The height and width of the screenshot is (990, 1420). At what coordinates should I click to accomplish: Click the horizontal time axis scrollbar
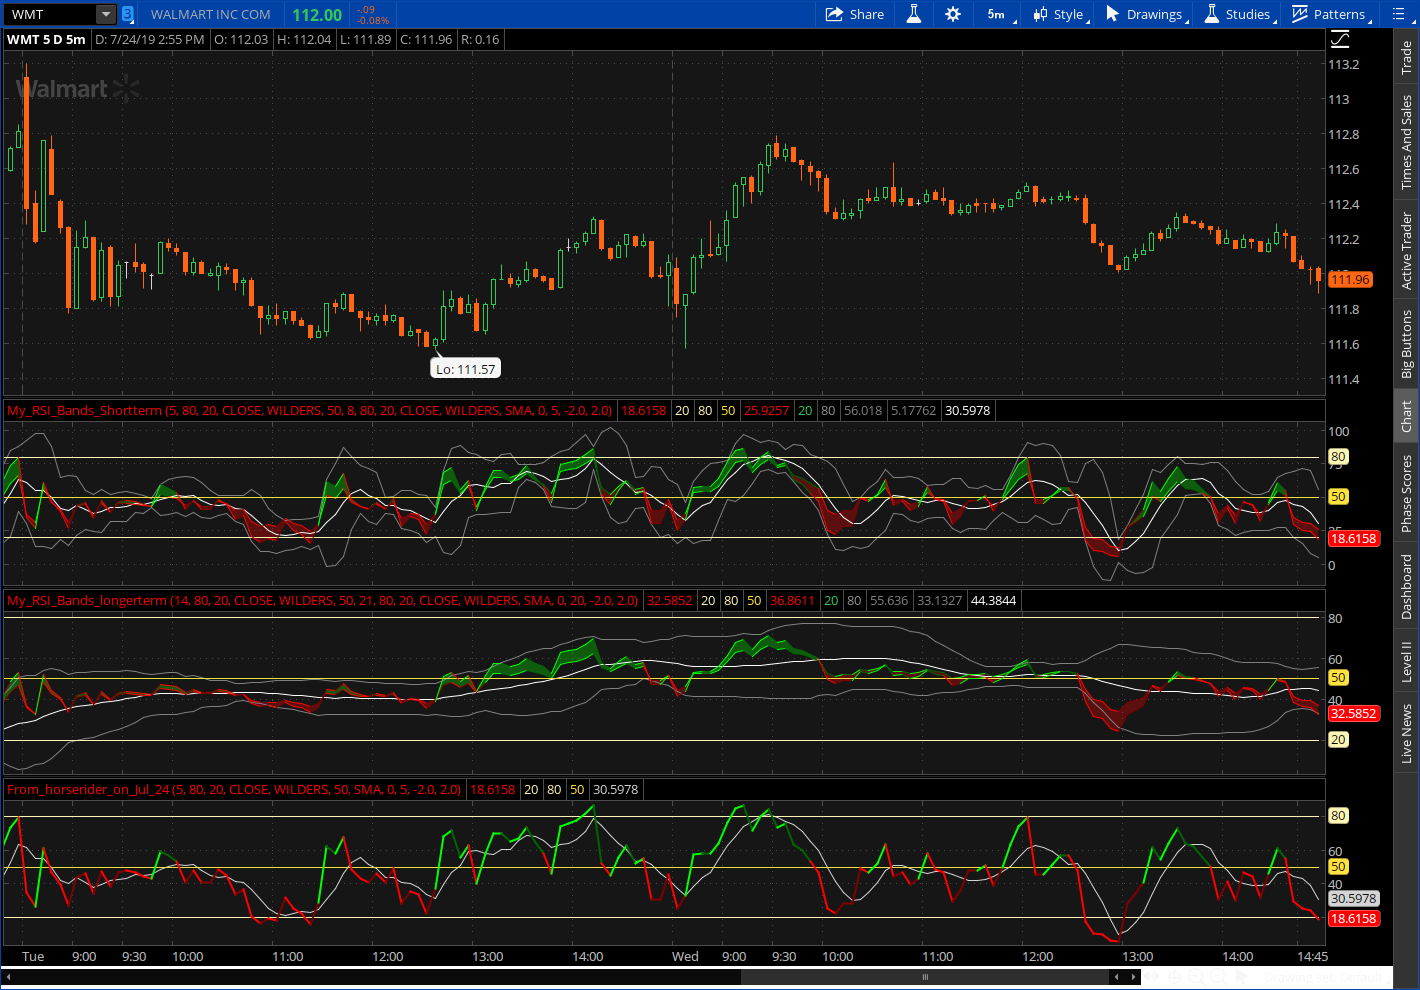pyautogui.click(x=925, y=977)
